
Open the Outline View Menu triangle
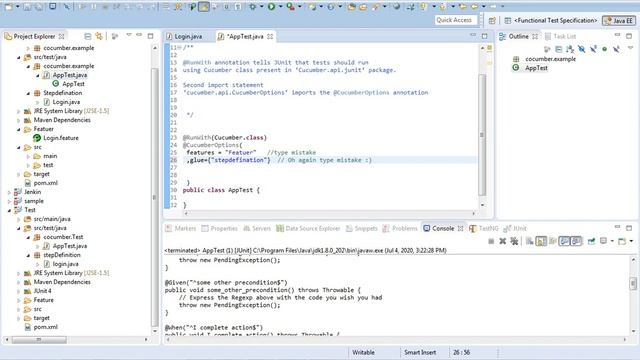click(630, 49)
